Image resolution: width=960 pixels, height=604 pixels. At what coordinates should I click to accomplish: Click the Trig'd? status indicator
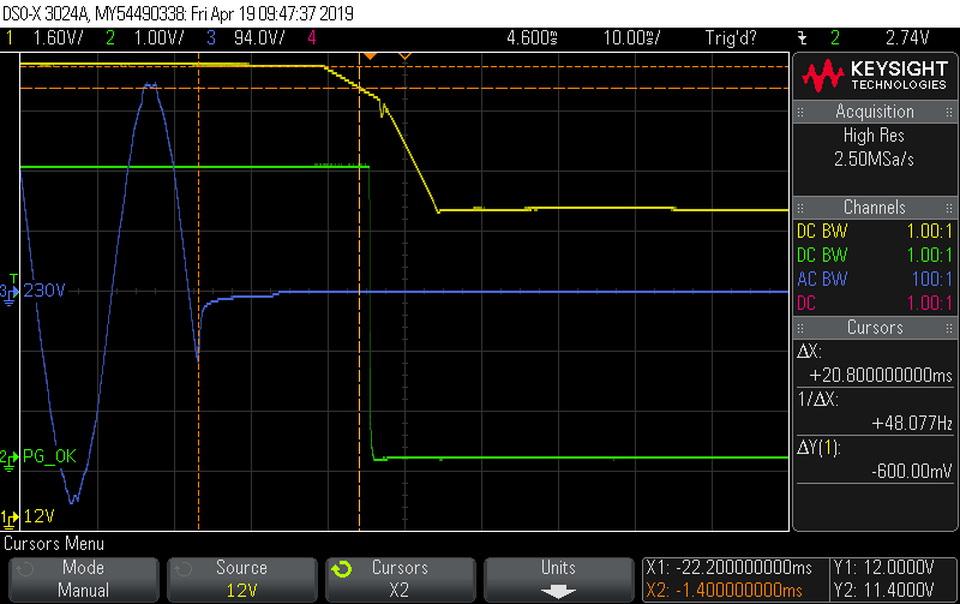pyautogui.click(x=731, y=38)
